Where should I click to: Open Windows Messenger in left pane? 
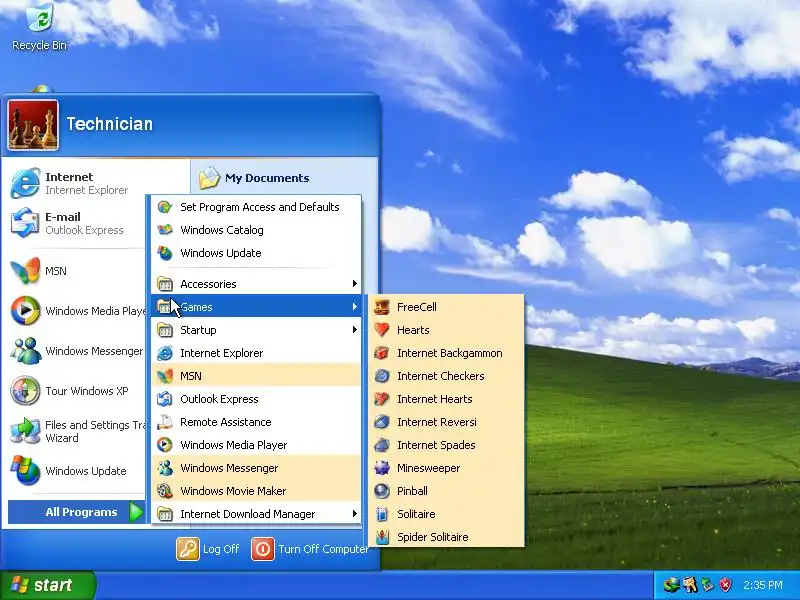click(78, 351)
